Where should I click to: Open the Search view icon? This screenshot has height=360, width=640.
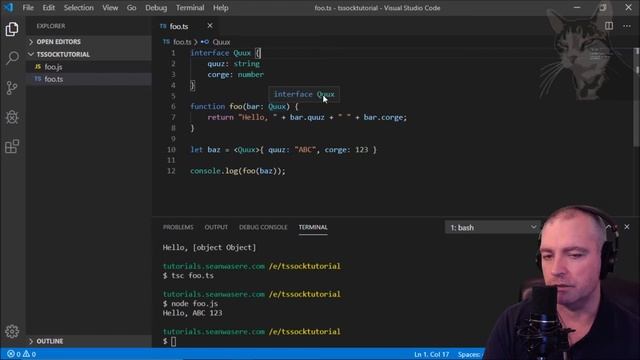point(12,58)
